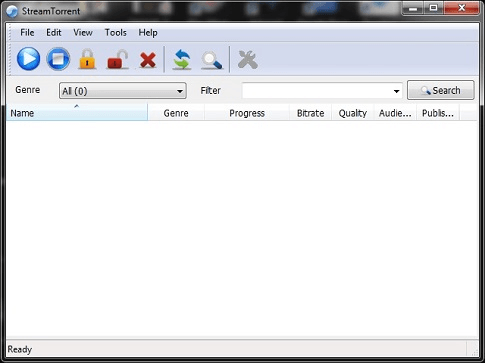Open settings with the wrench icon

[x=247, y=60]
